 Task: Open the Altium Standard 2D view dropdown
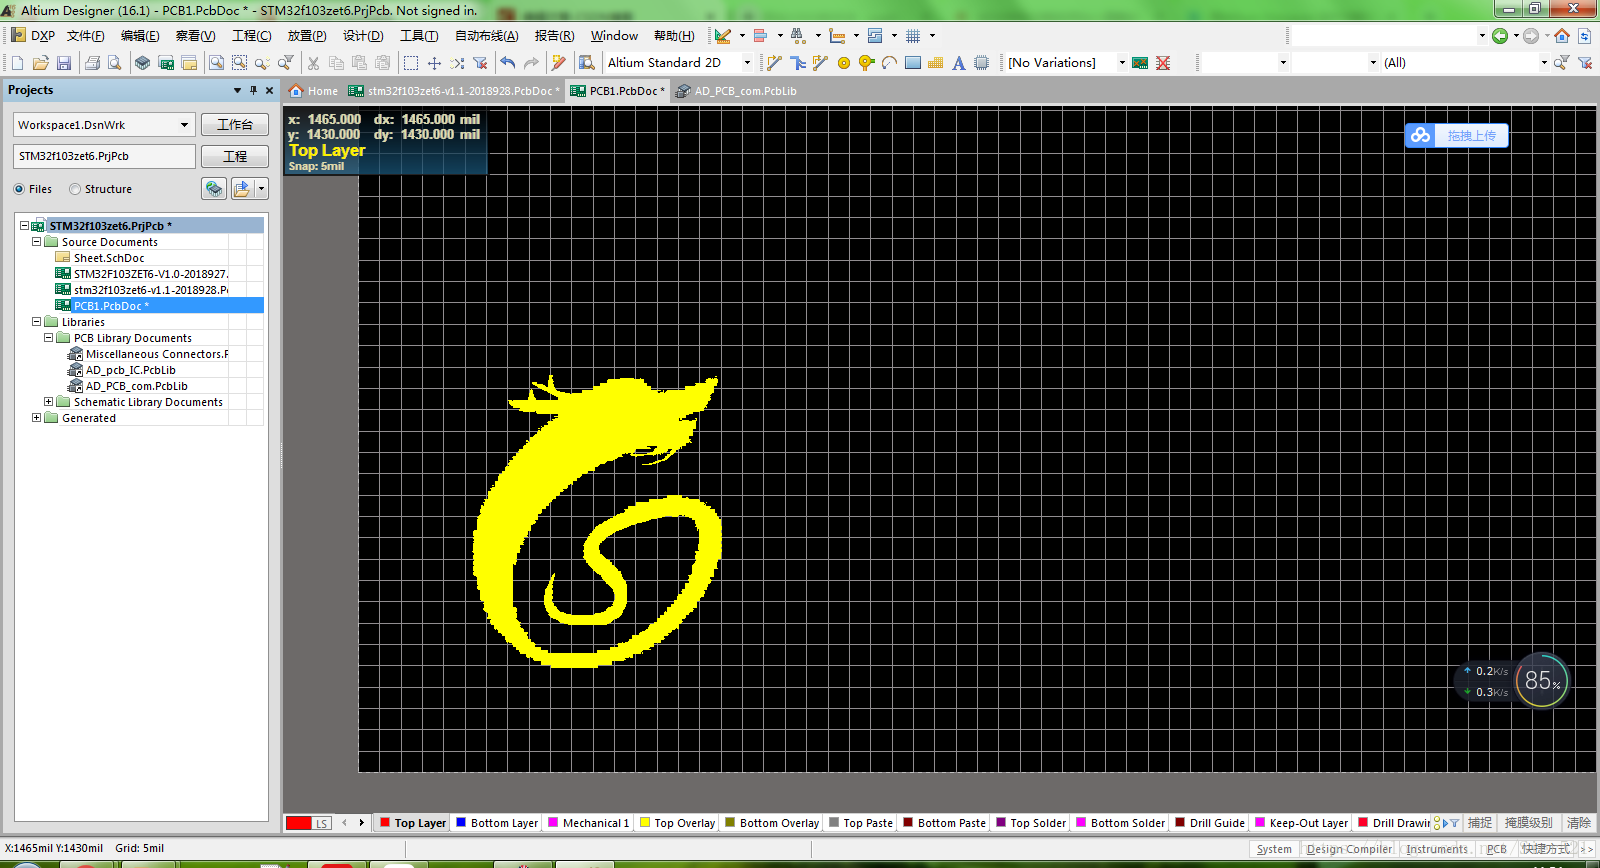pos(747,63)
